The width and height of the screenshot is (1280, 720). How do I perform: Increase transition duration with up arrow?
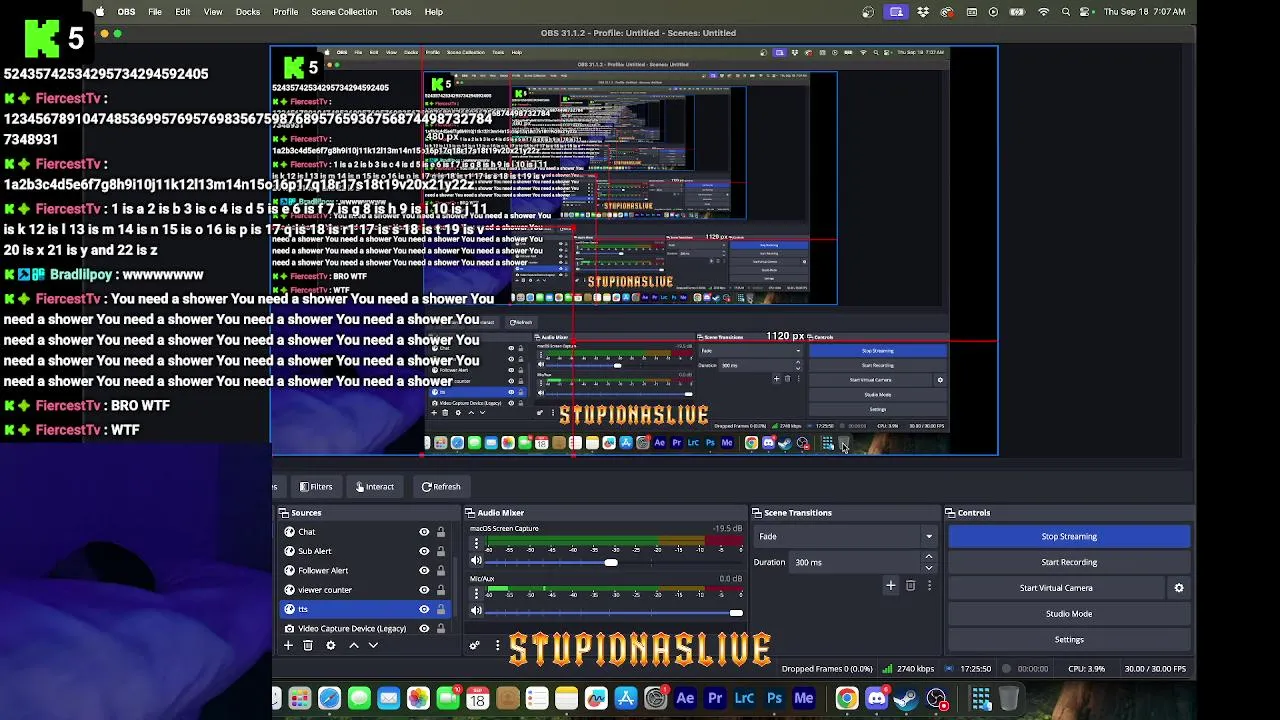929,557
